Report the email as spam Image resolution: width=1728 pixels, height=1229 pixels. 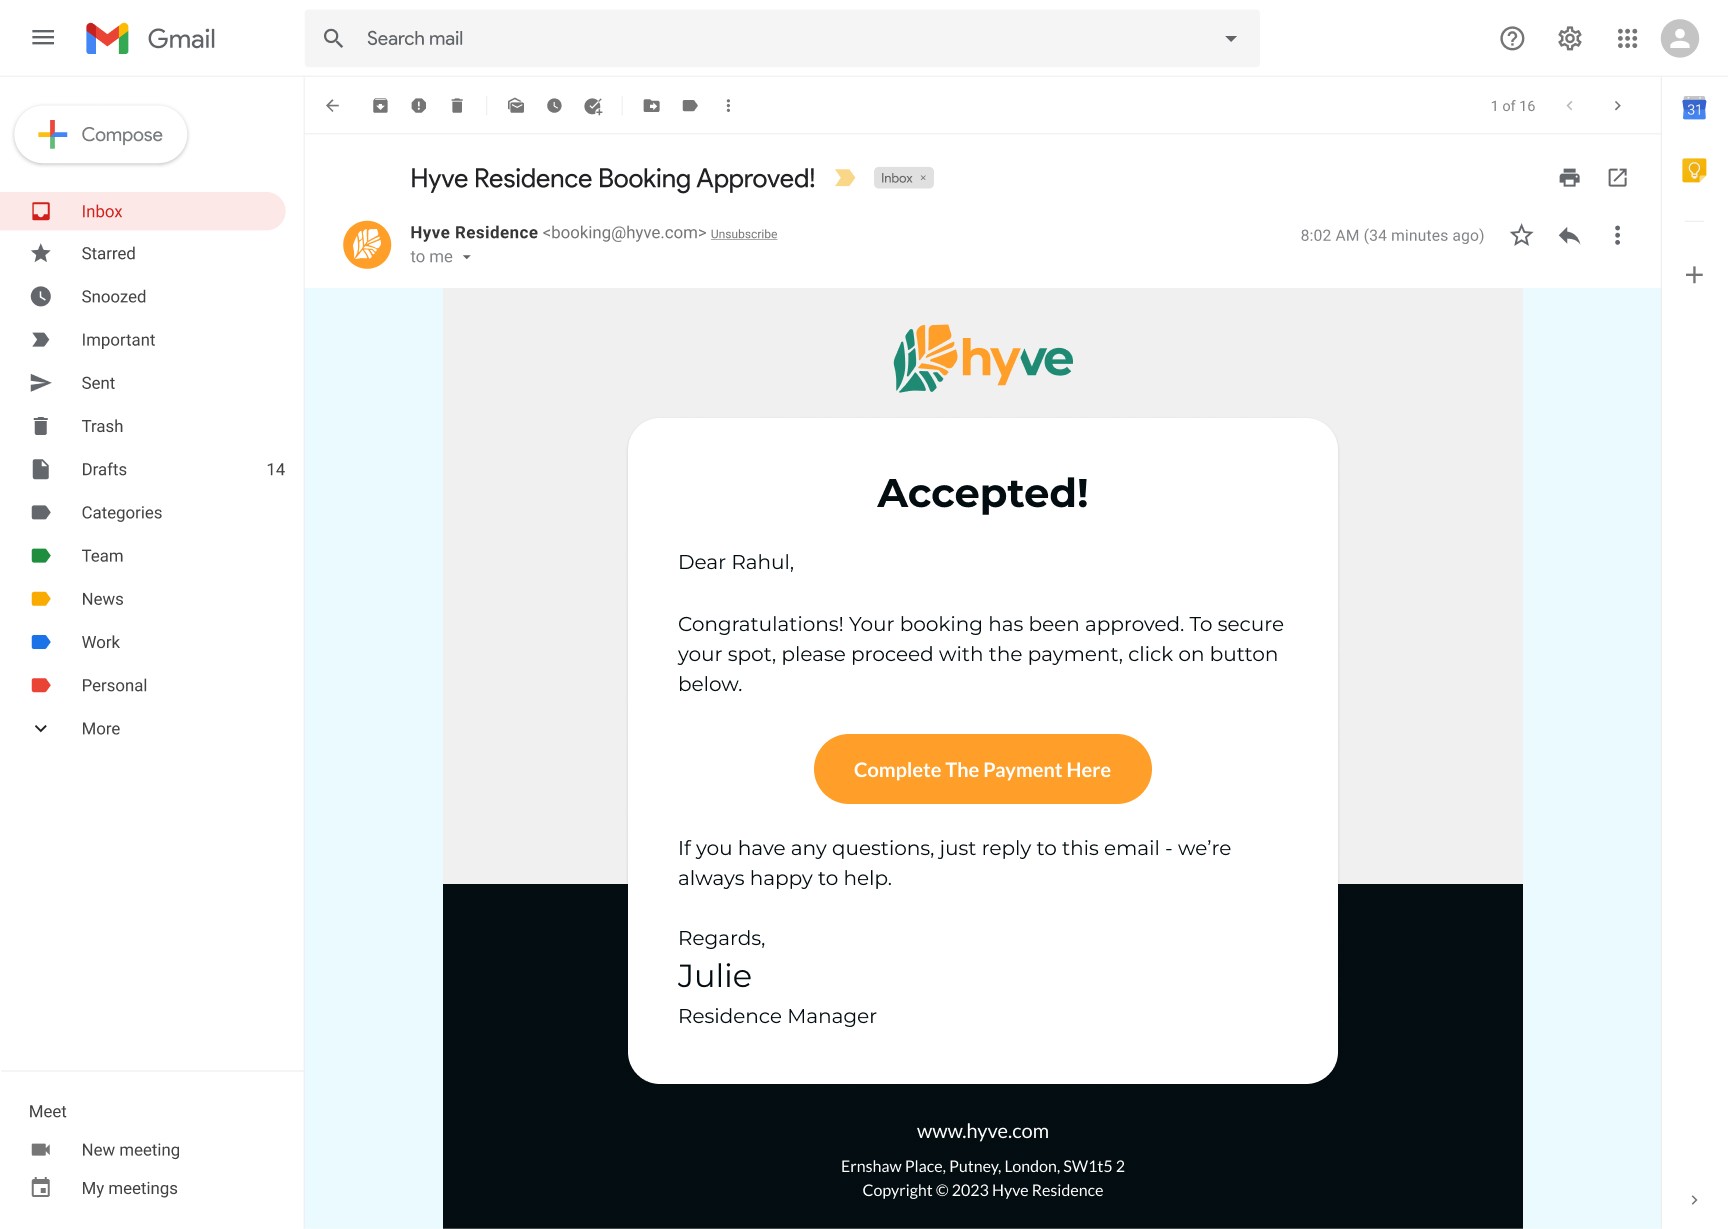[419, 105]
